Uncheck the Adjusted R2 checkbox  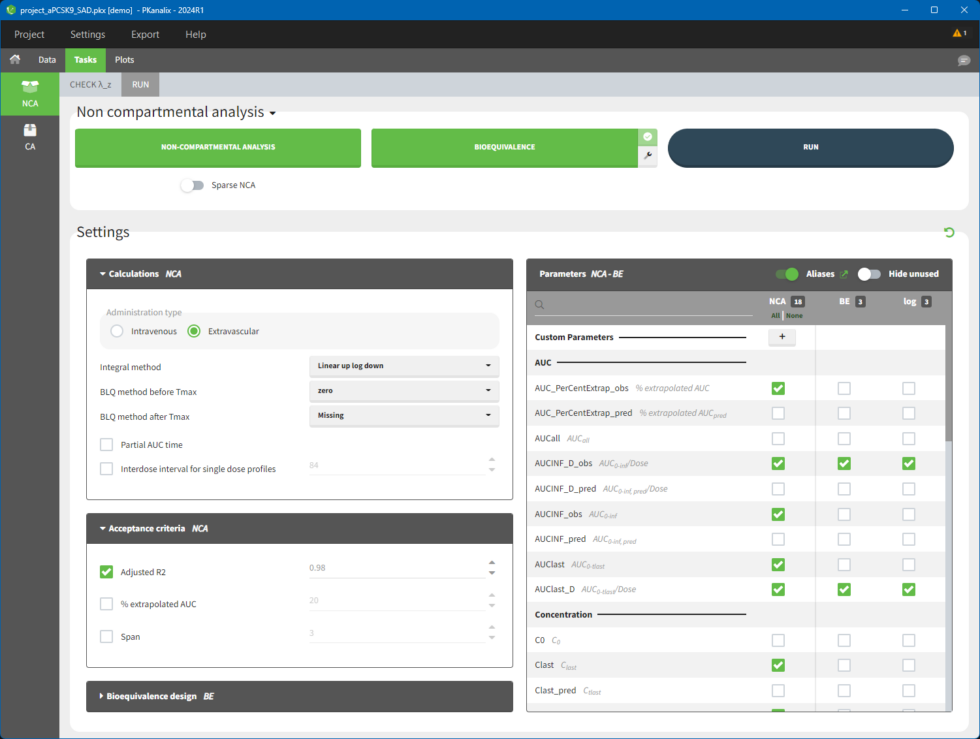[107, 572]
